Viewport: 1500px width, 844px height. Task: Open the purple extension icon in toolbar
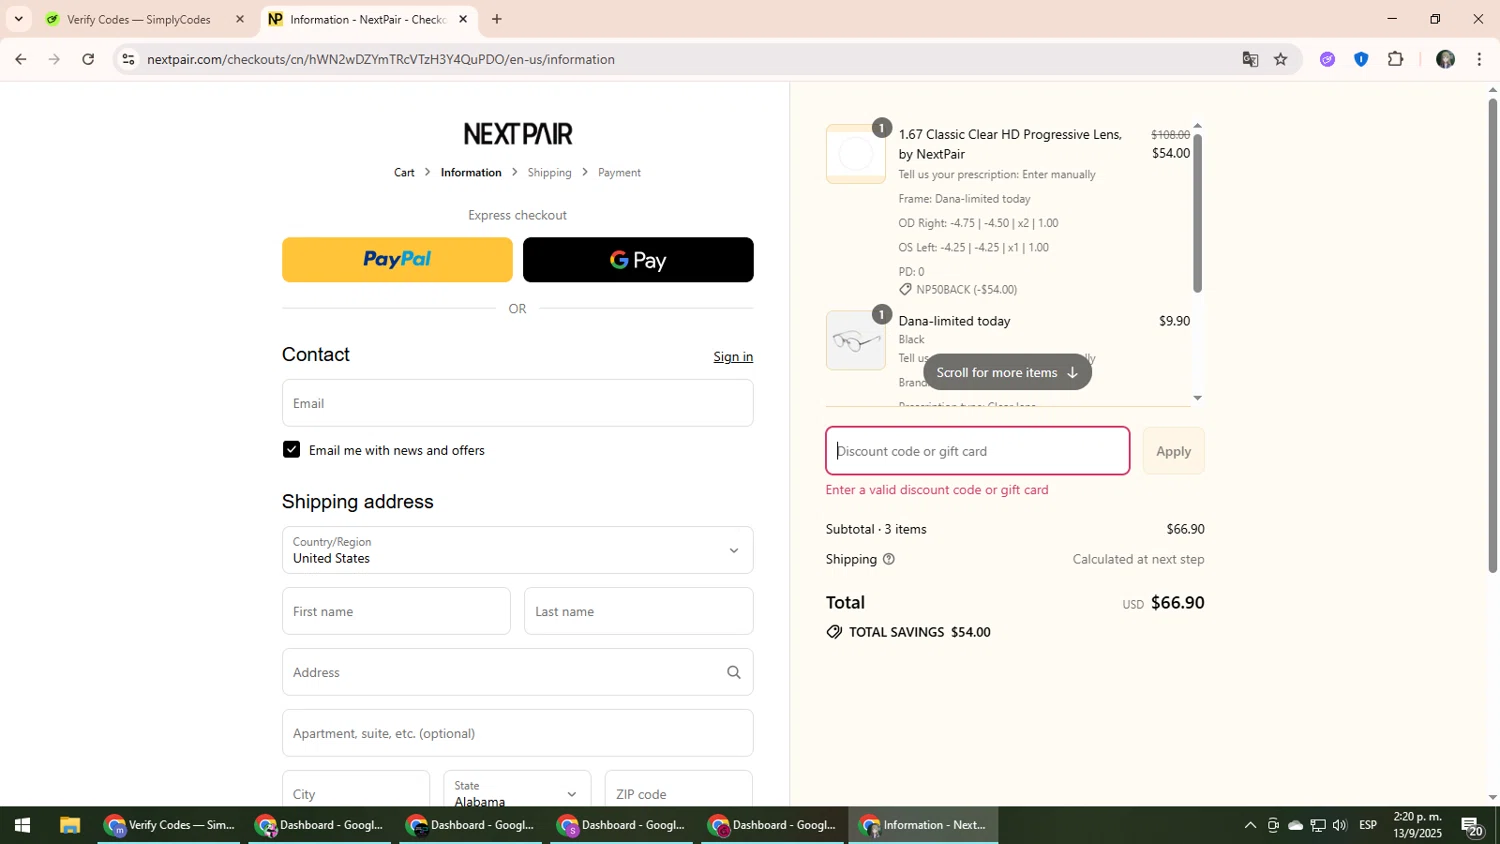pos(1327,59)
